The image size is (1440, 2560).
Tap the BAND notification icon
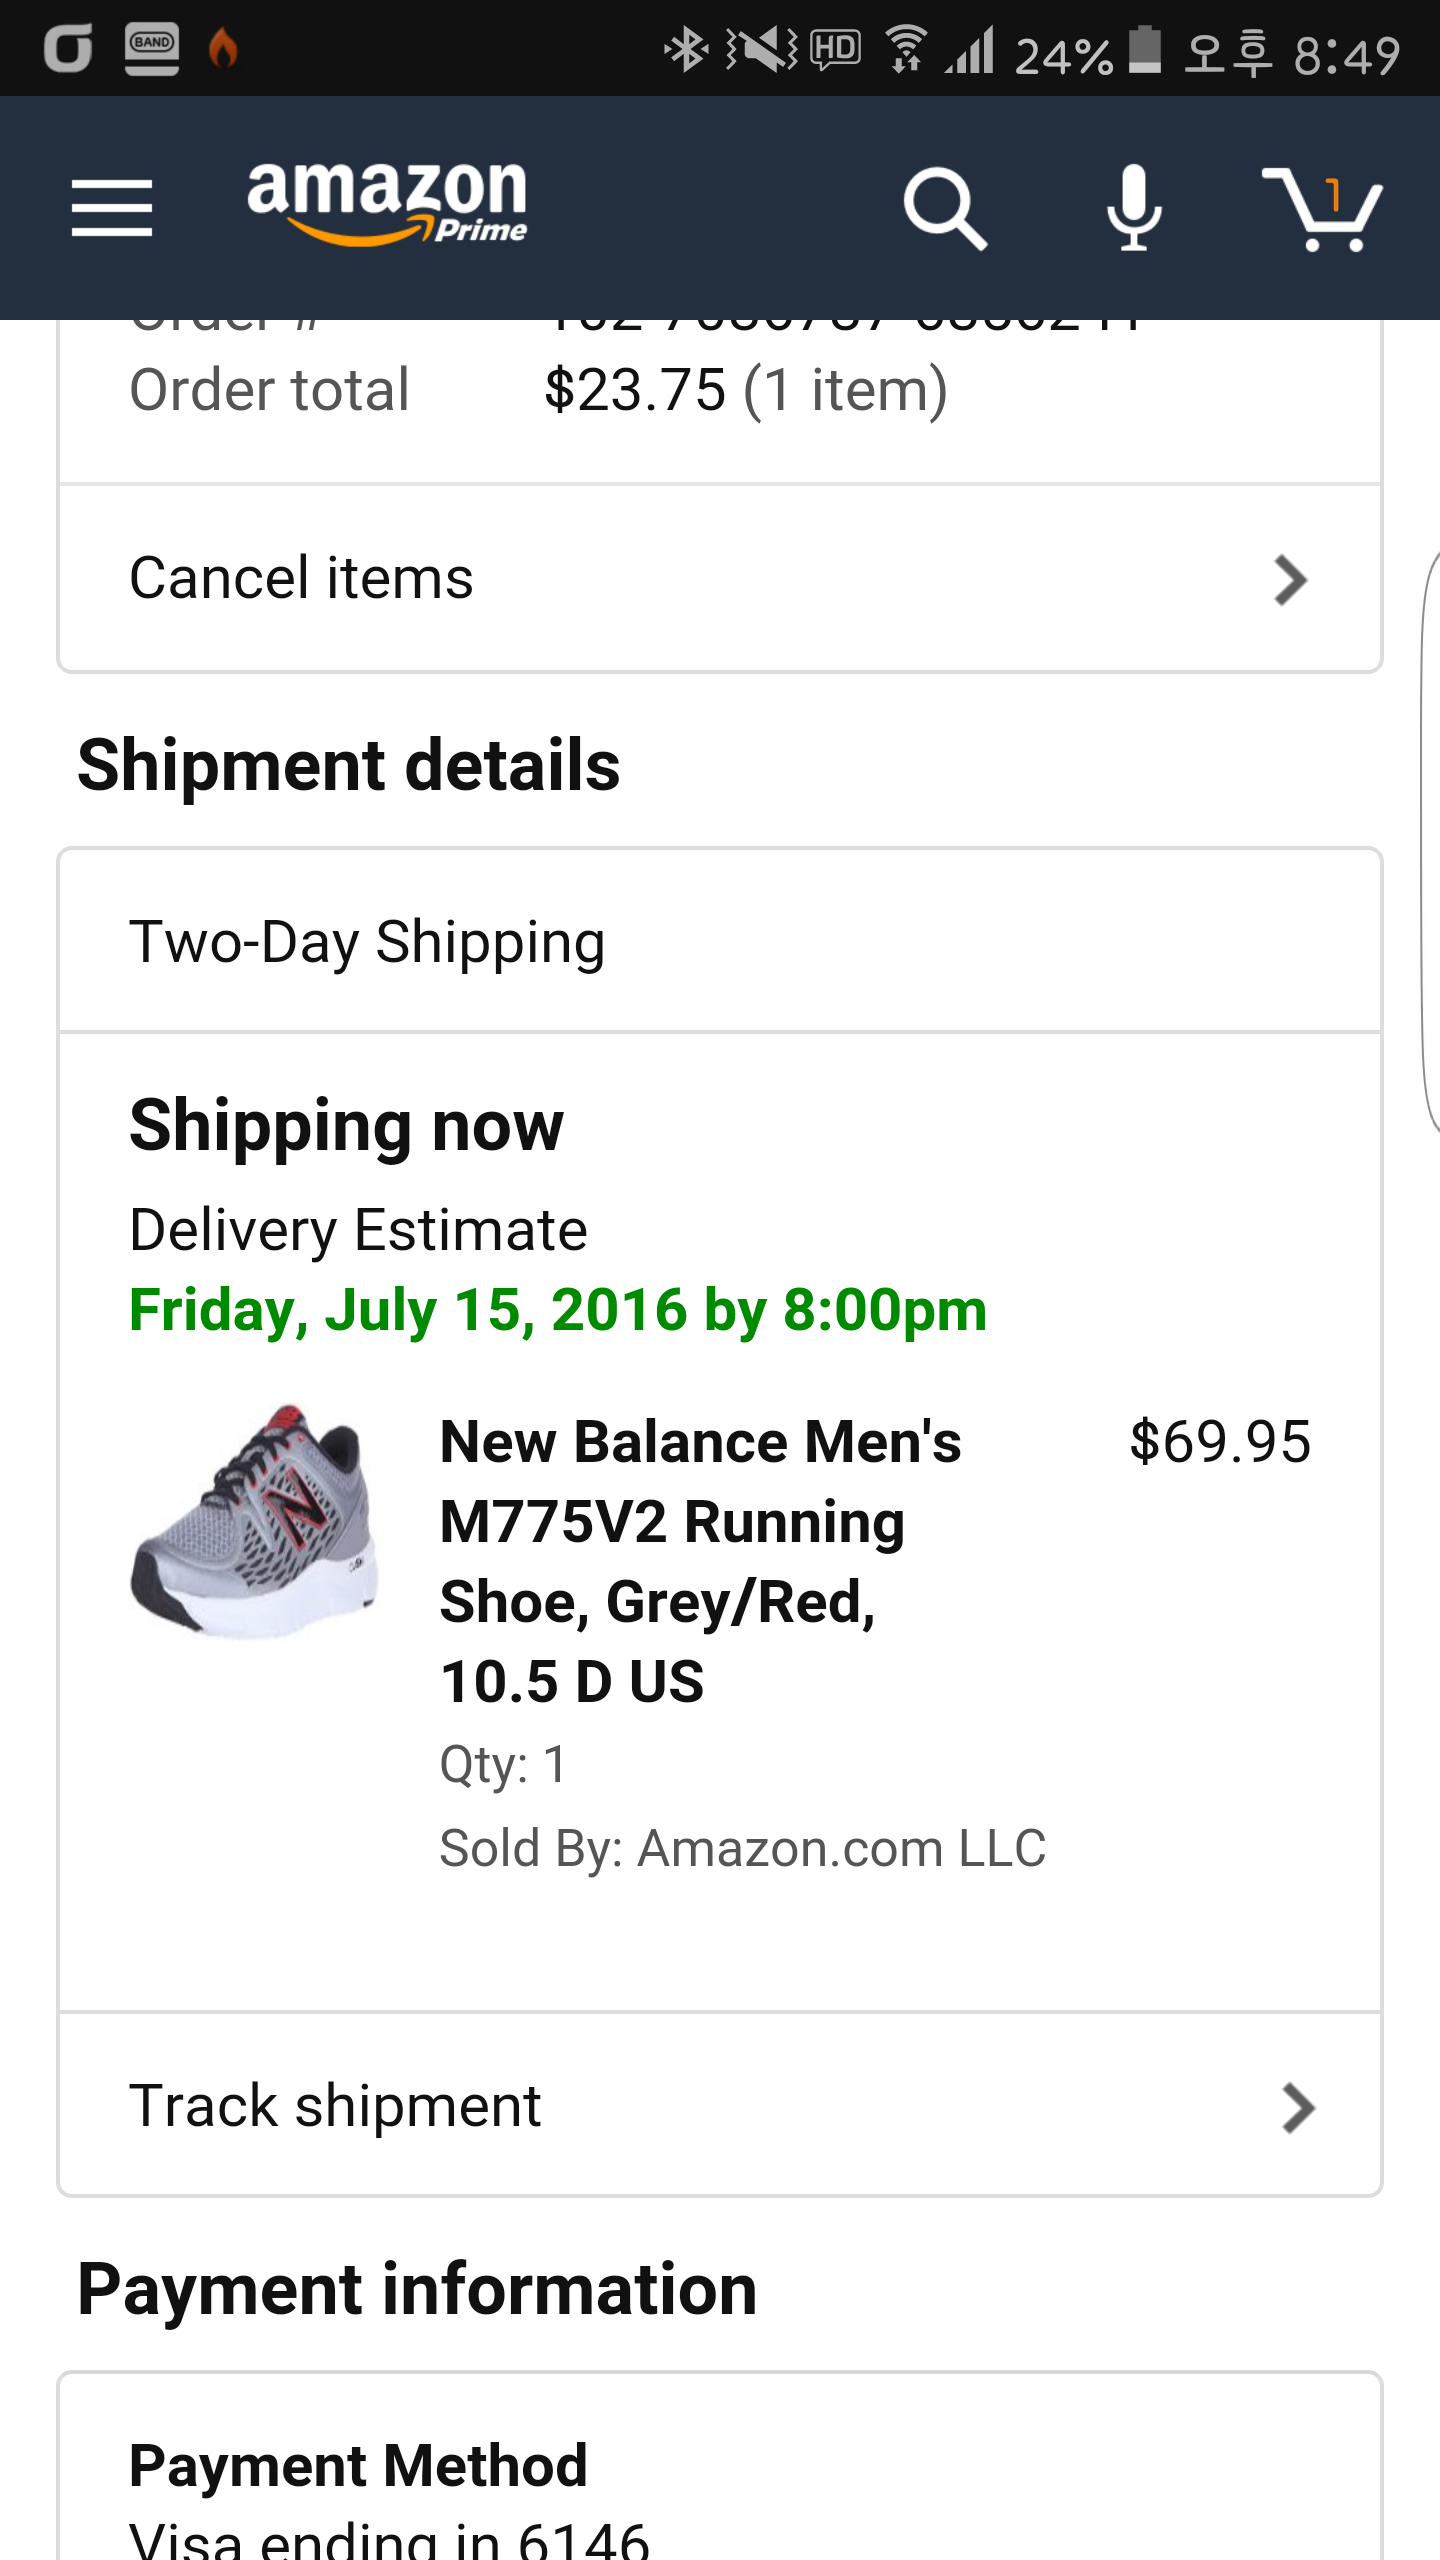point(152,48)
